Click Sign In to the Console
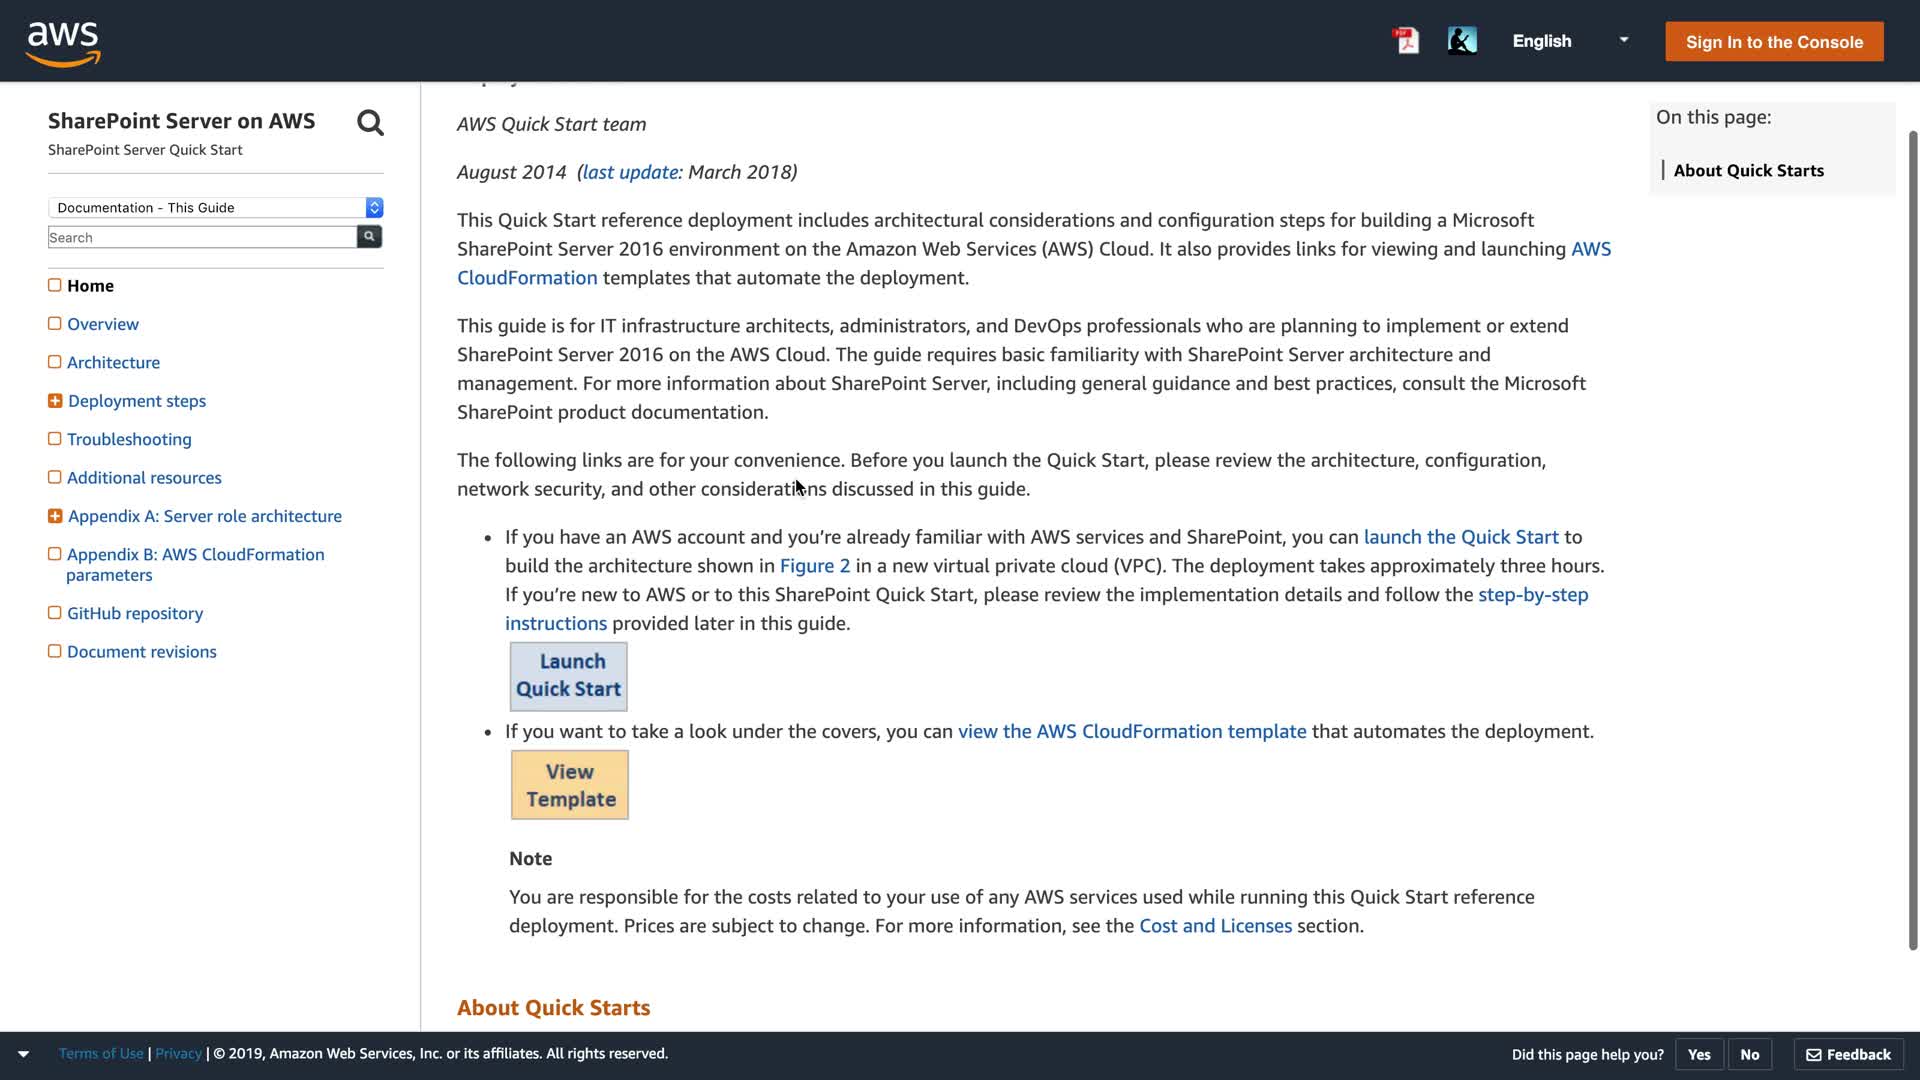Screen dimensions: 1920x1080 tap(1774, 42)
